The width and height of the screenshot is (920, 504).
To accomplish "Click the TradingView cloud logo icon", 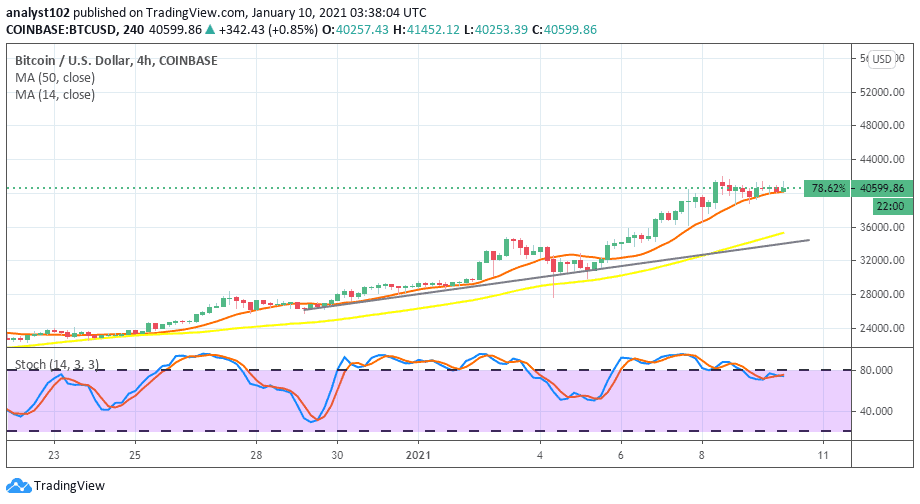I will 18,486.
